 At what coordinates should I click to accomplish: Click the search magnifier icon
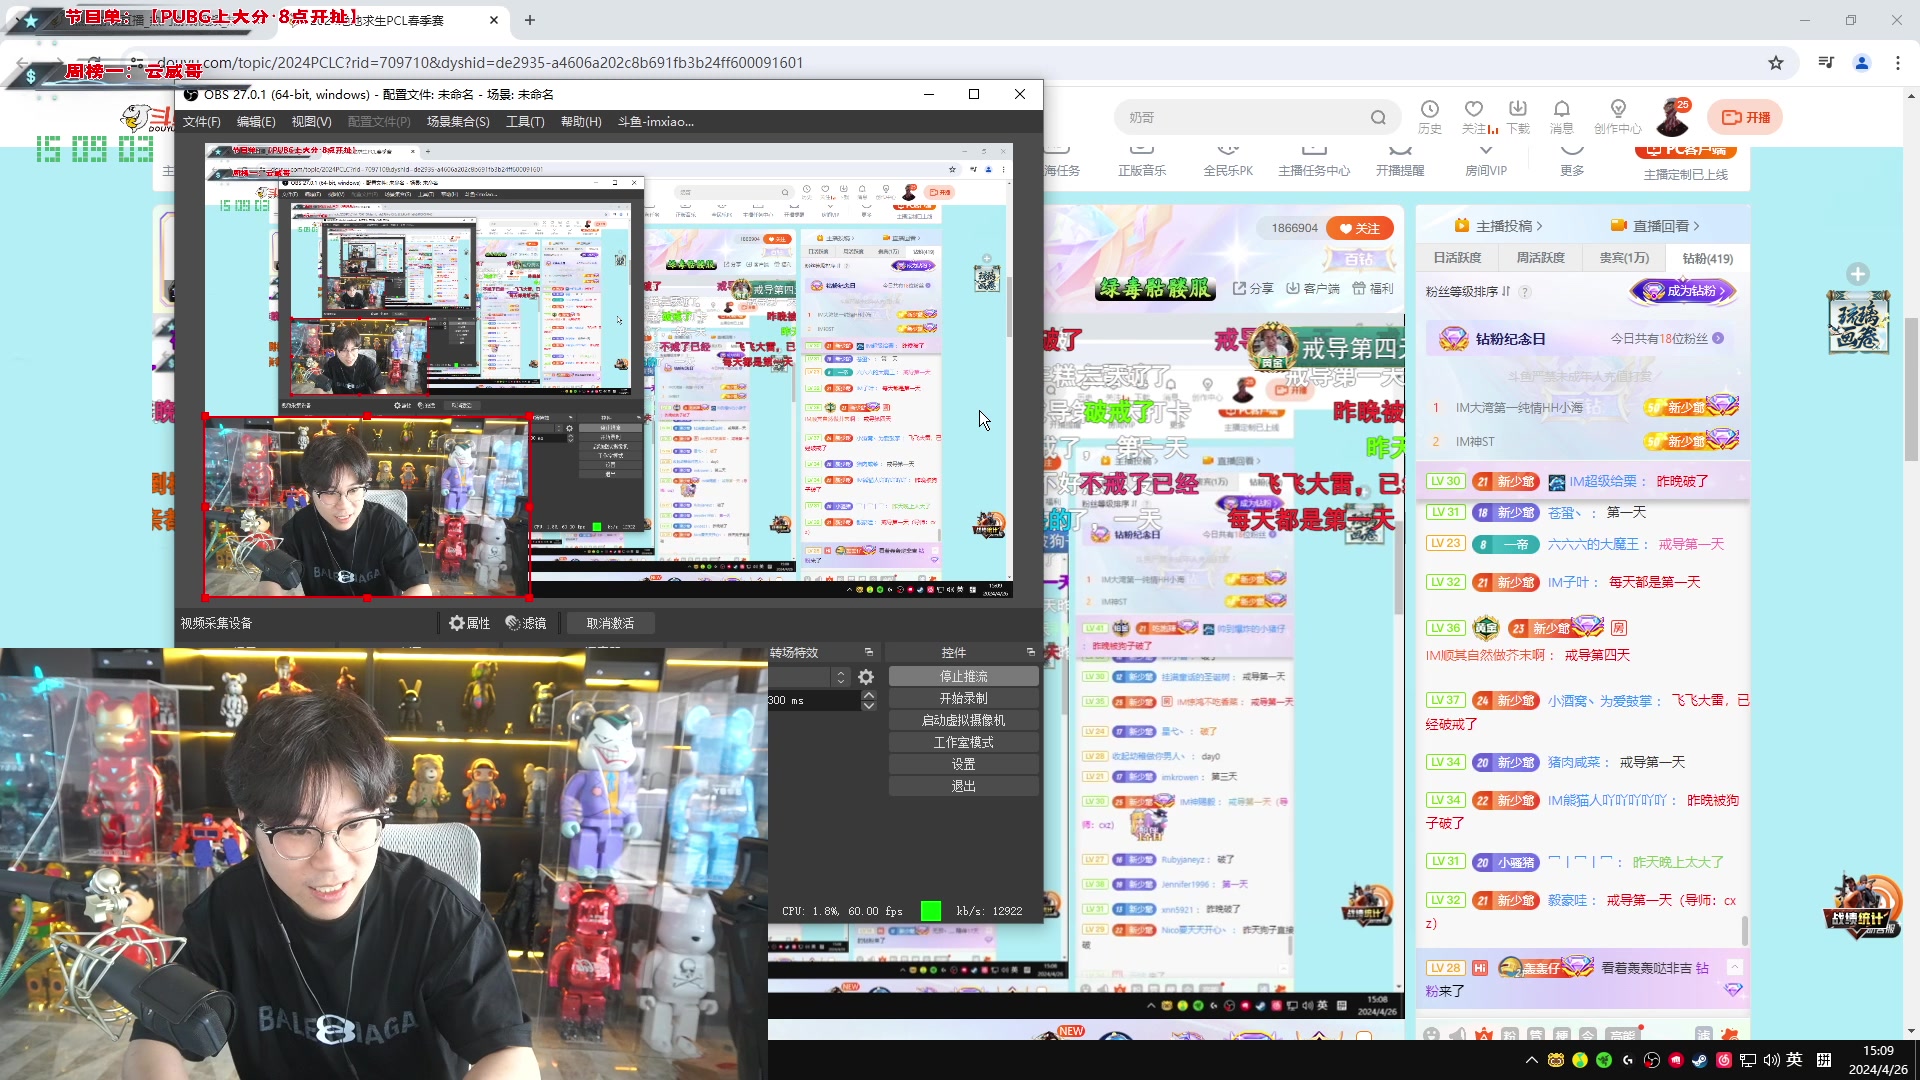point(1378,118)
